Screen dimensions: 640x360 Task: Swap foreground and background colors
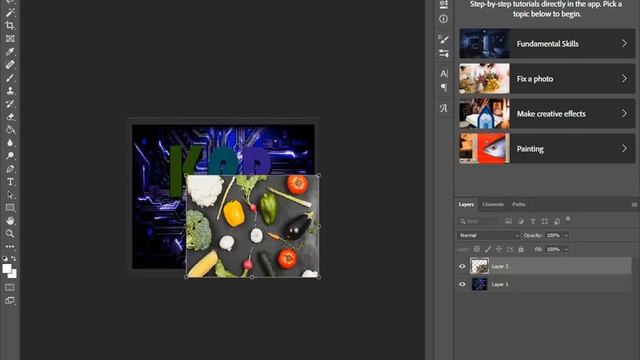tap(14, 258)
